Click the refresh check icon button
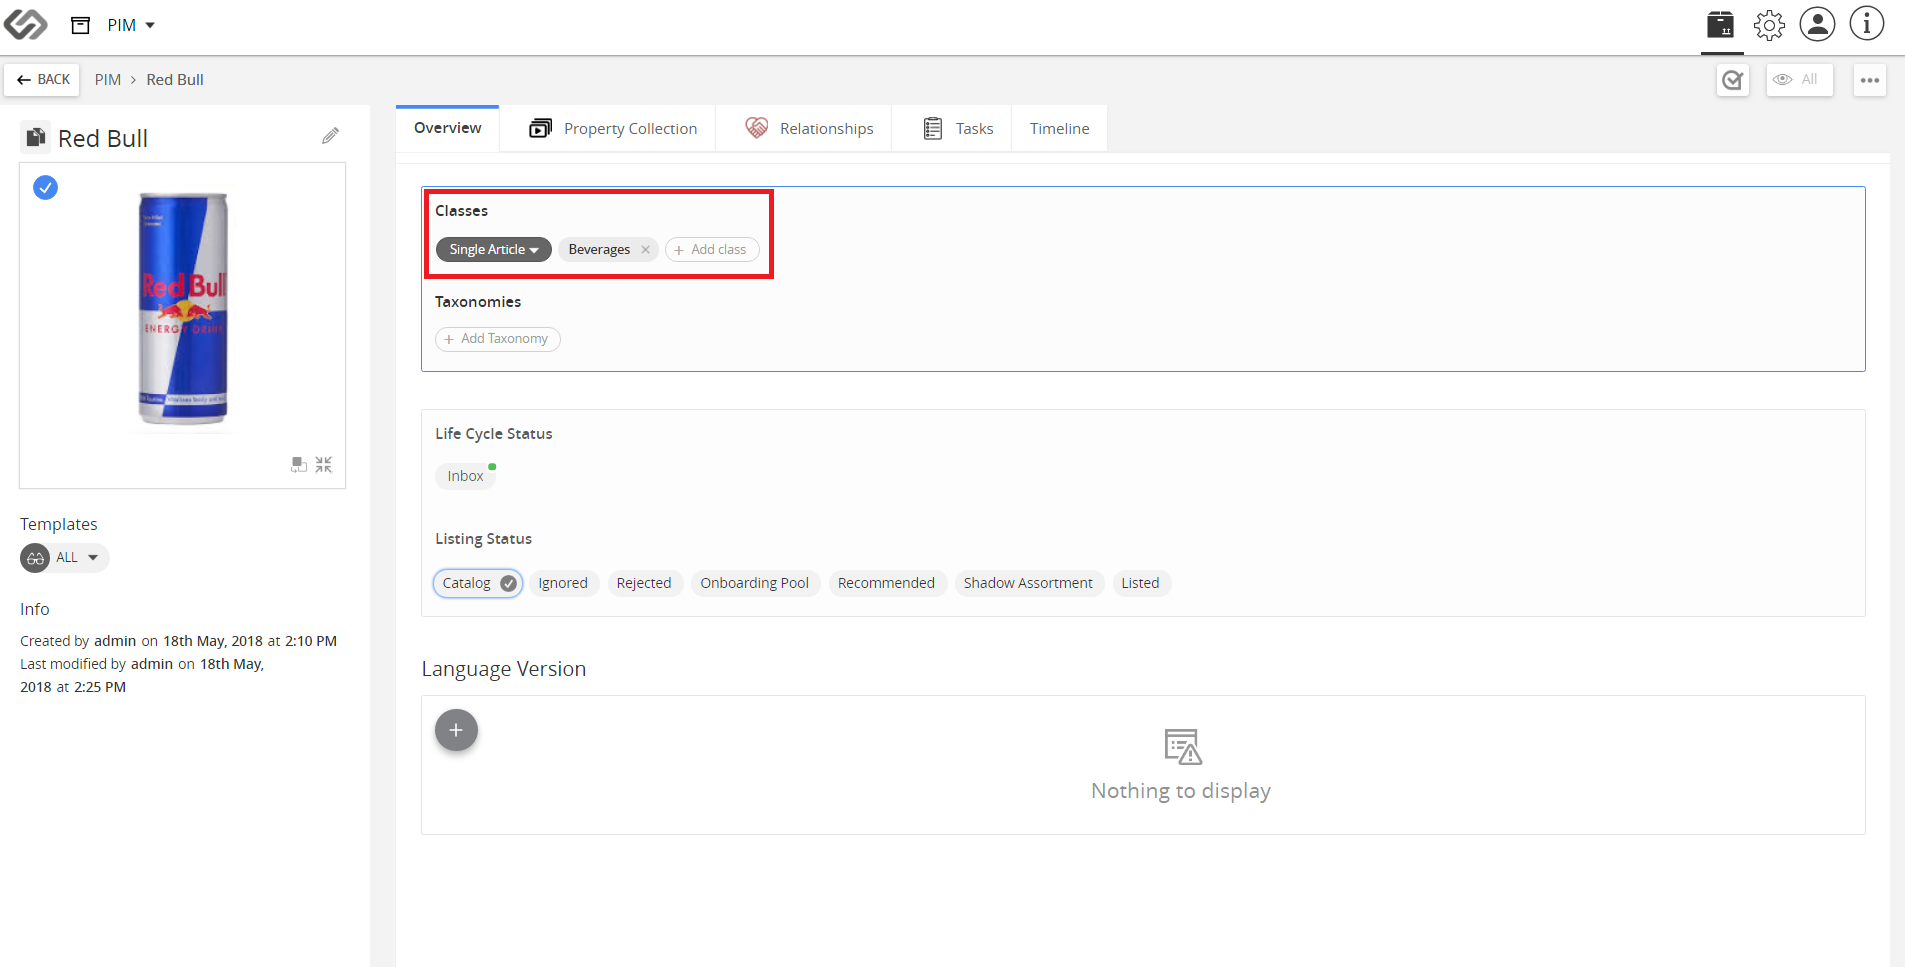Screen dimensions: 1905x967 click(1733, 80)
